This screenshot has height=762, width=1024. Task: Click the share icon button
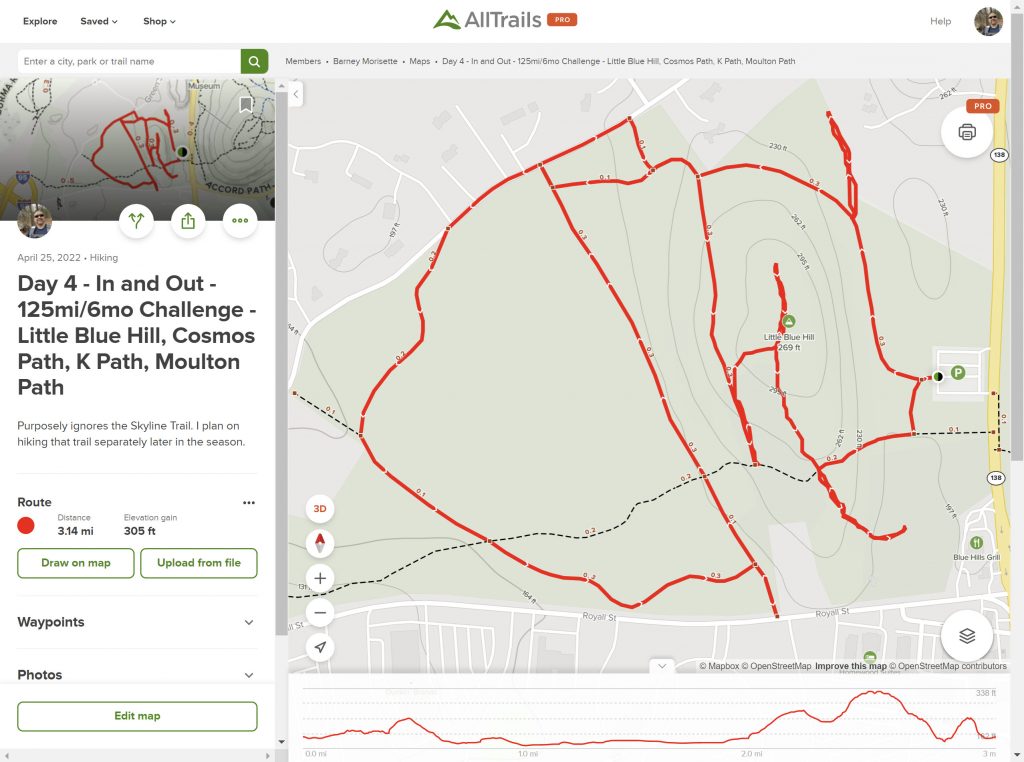(188, 221)
